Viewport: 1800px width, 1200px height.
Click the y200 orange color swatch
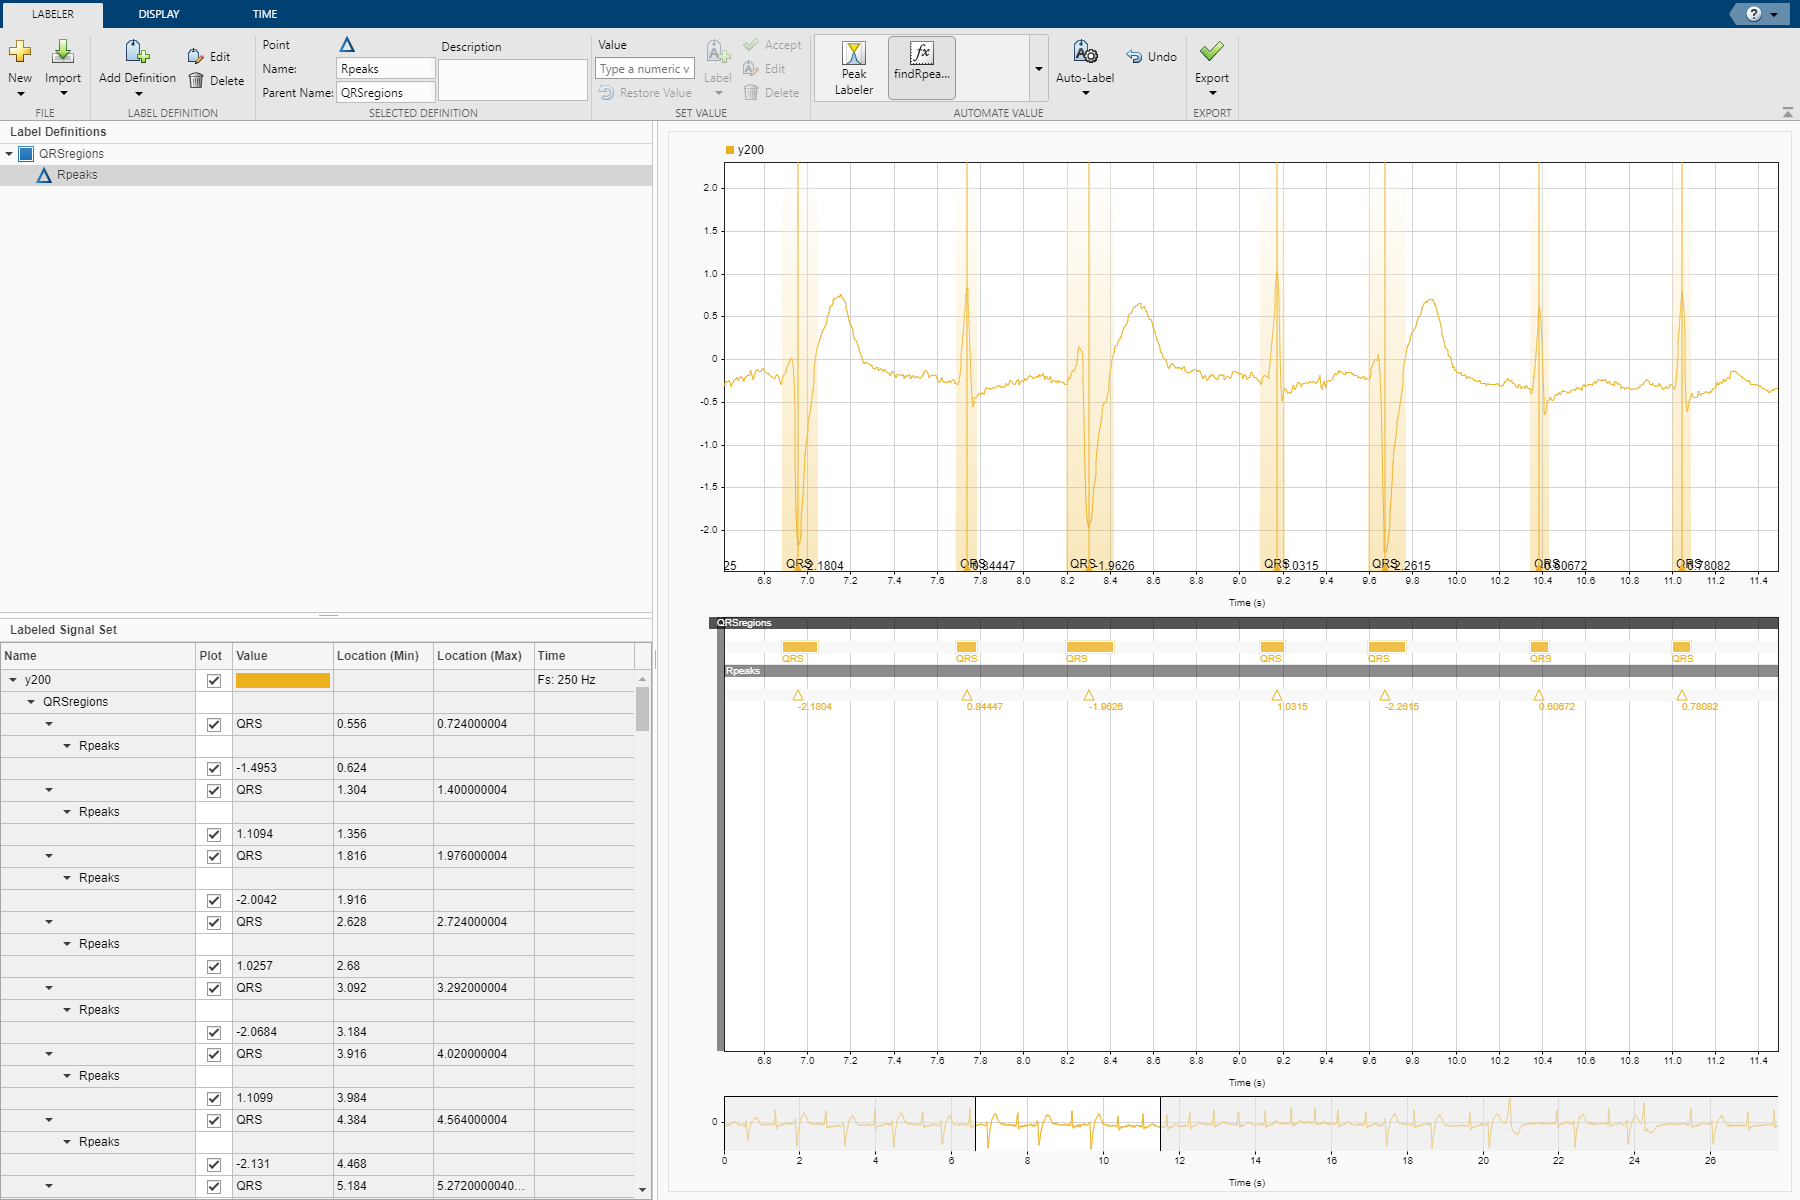click(282, 681)
